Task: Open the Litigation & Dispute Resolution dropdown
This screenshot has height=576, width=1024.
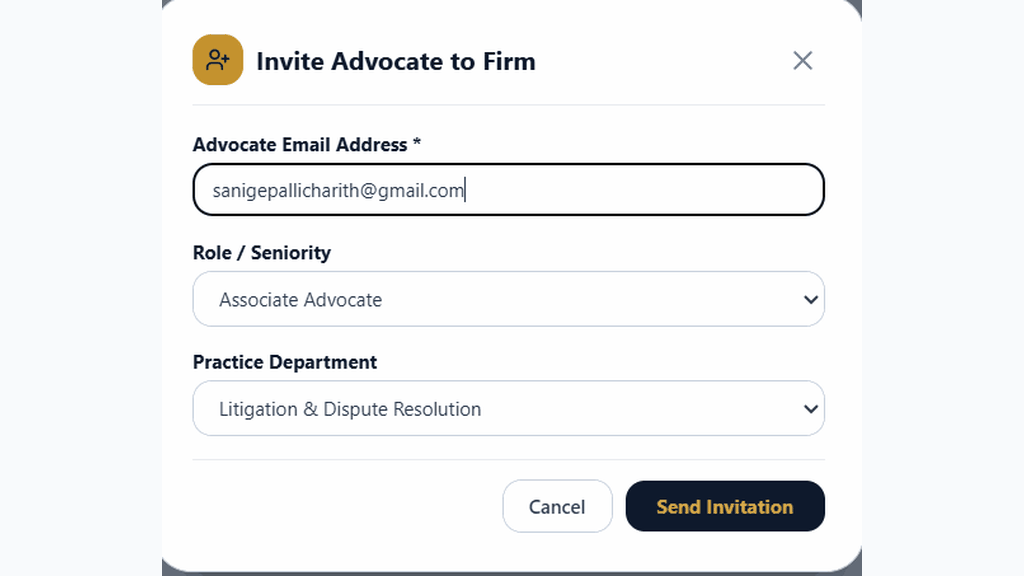Action: [x=508, y=408]
